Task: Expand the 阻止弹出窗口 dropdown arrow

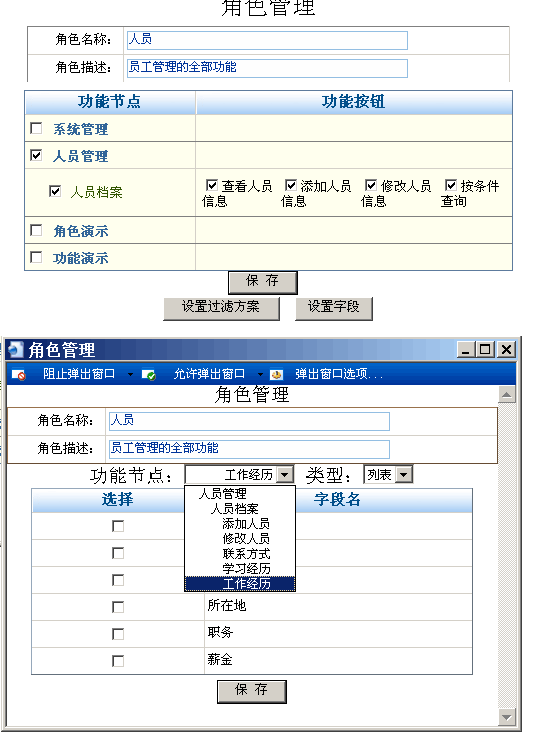Action: tap(130, 375)
